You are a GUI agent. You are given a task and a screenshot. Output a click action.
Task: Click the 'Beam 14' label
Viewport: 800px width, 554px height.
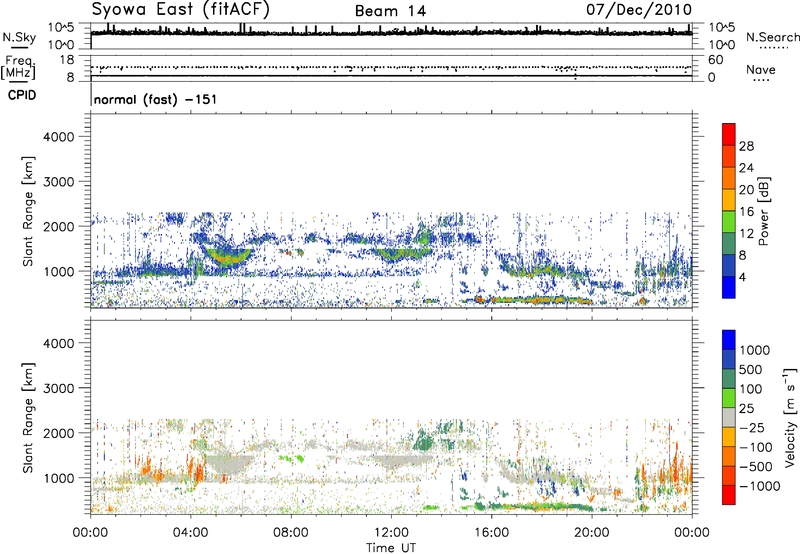pyautogui.click(x=390, y=11)
